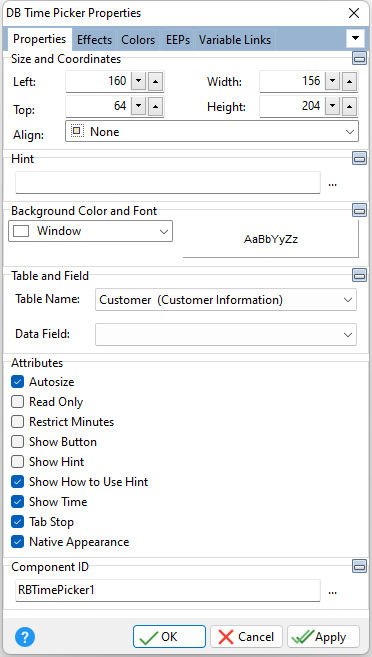Uncheck the Show Time checkbox
The height and width of the screenshot is (657, 372).
18,502
